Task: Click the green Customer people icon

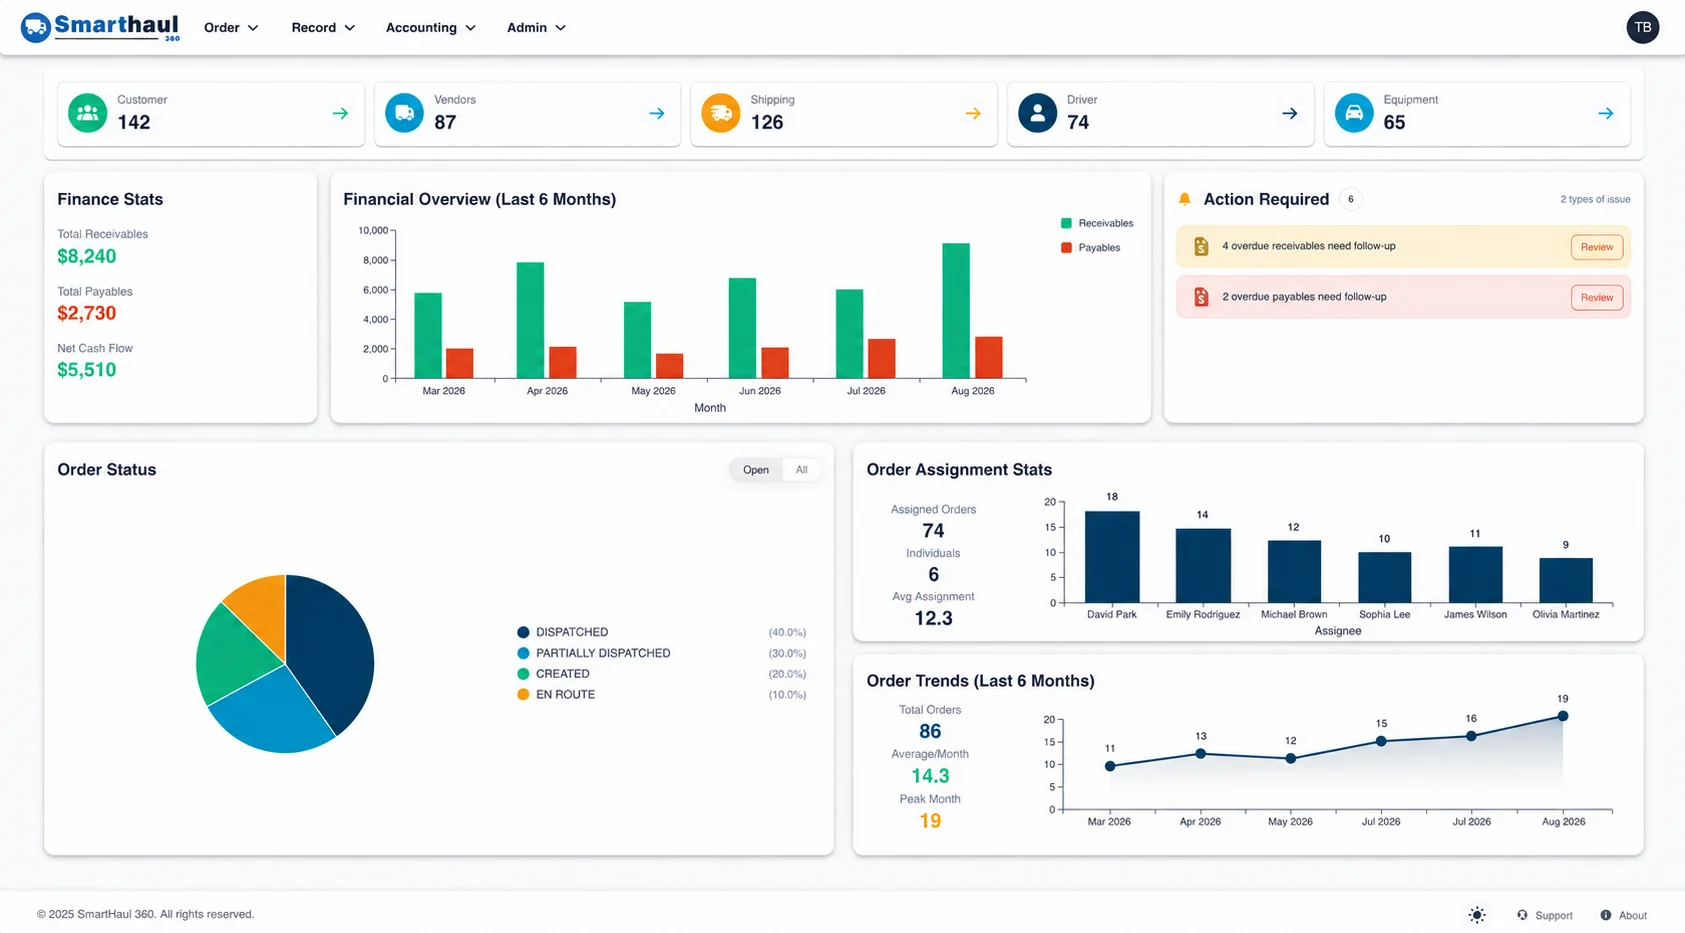Action: [x=88, y=113]
